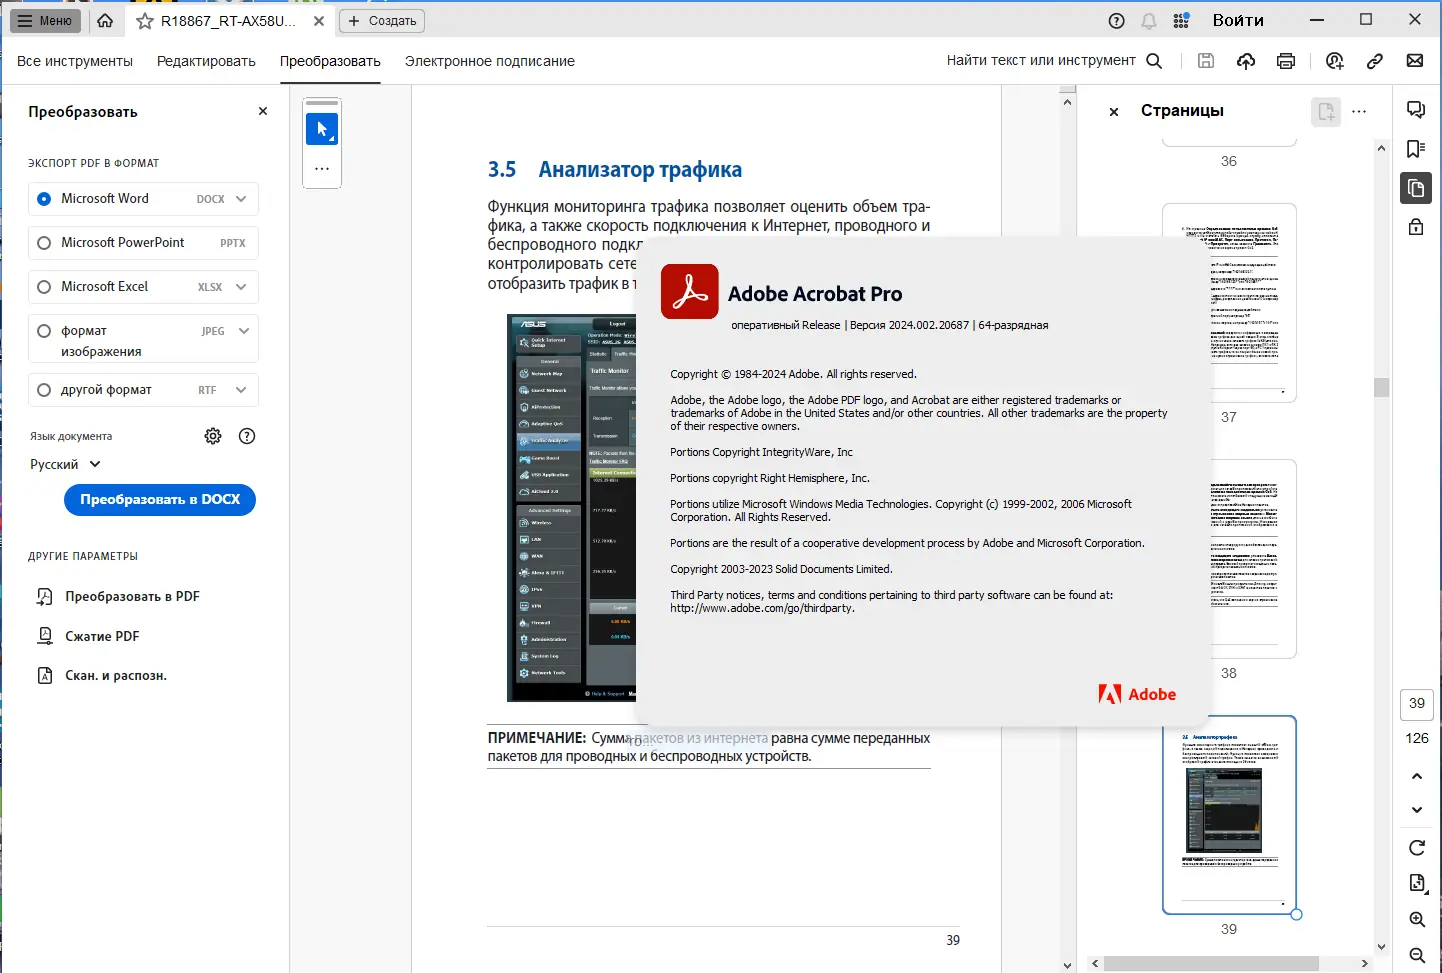This screenshot has width=1442, height=973.
Task: Click the insert page icon in Pages panel
Action: point(1326,112)
